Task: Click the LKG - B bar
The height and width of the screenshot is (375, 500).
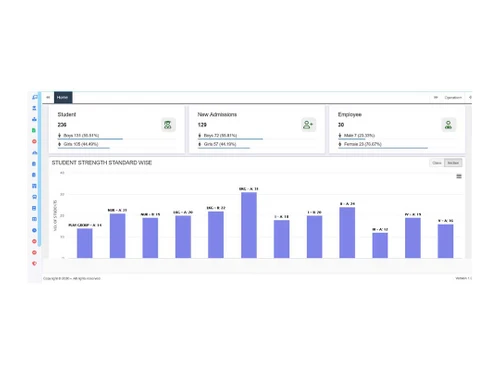Action: coord(216,235)
